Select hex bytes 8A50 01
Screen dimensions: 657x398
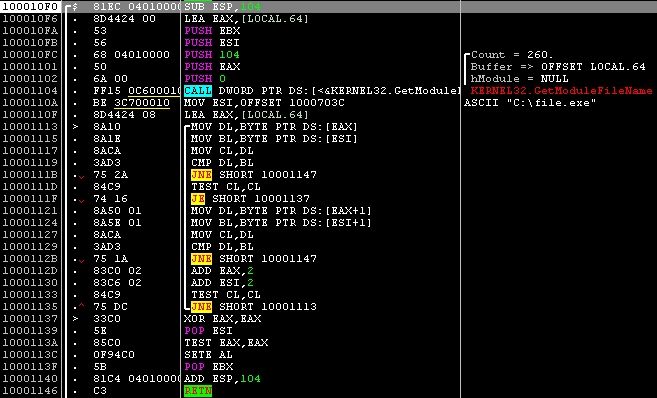pos(117,211)
